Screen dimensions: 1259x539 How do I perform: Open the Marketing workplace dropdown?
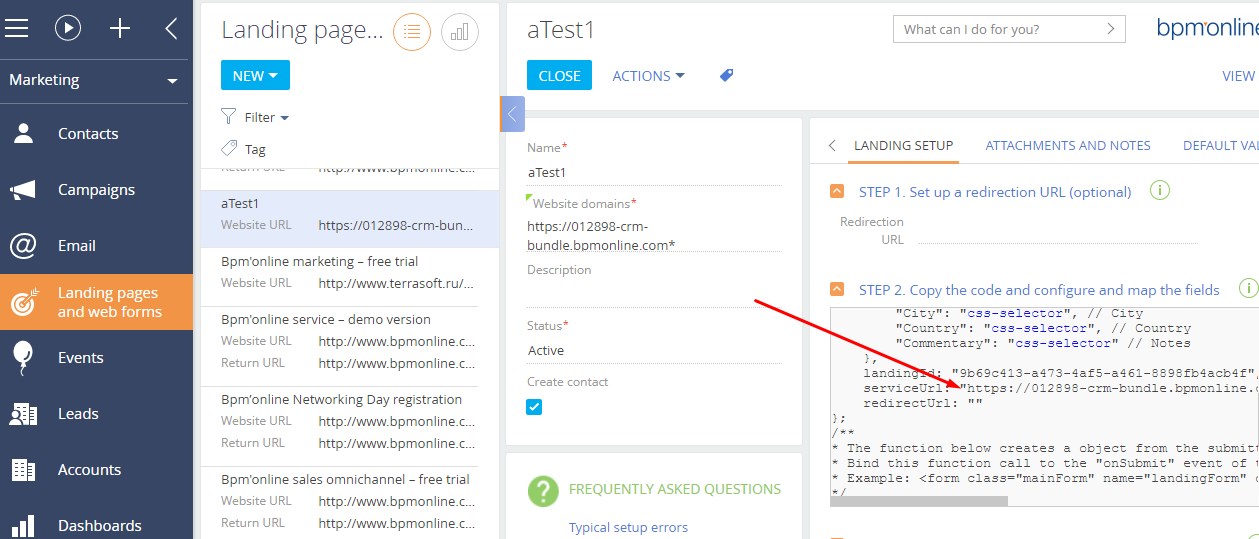tap(94, 80)
